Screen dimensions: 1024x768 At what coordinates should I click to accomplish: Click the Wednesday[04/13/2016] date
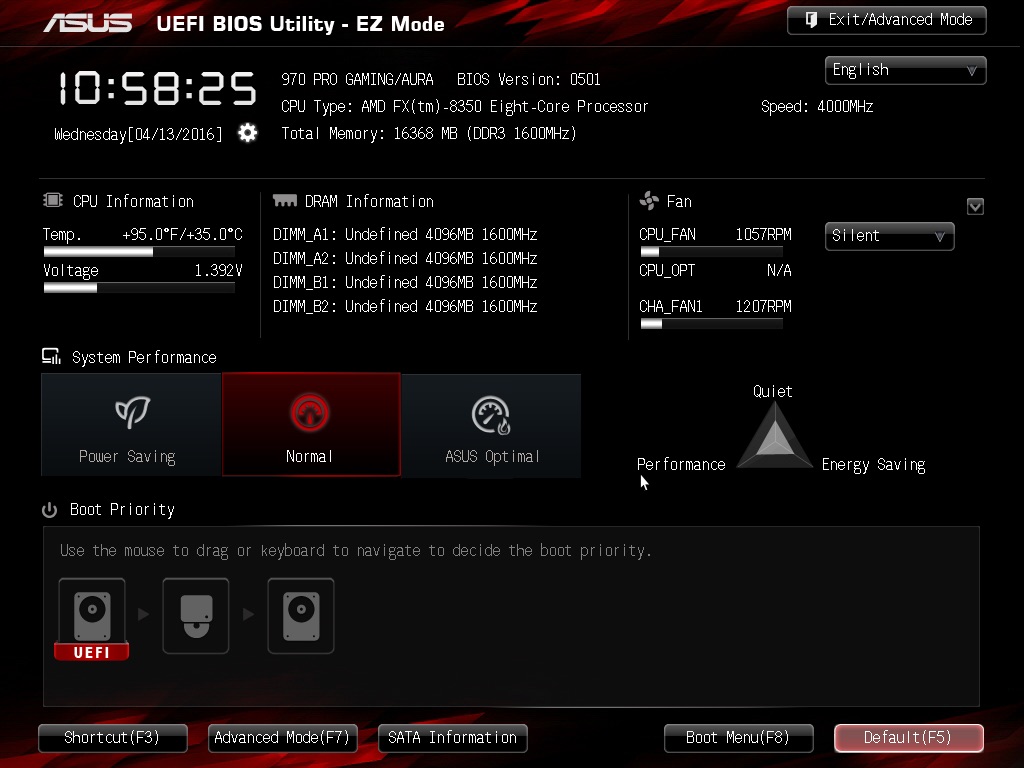138,135
